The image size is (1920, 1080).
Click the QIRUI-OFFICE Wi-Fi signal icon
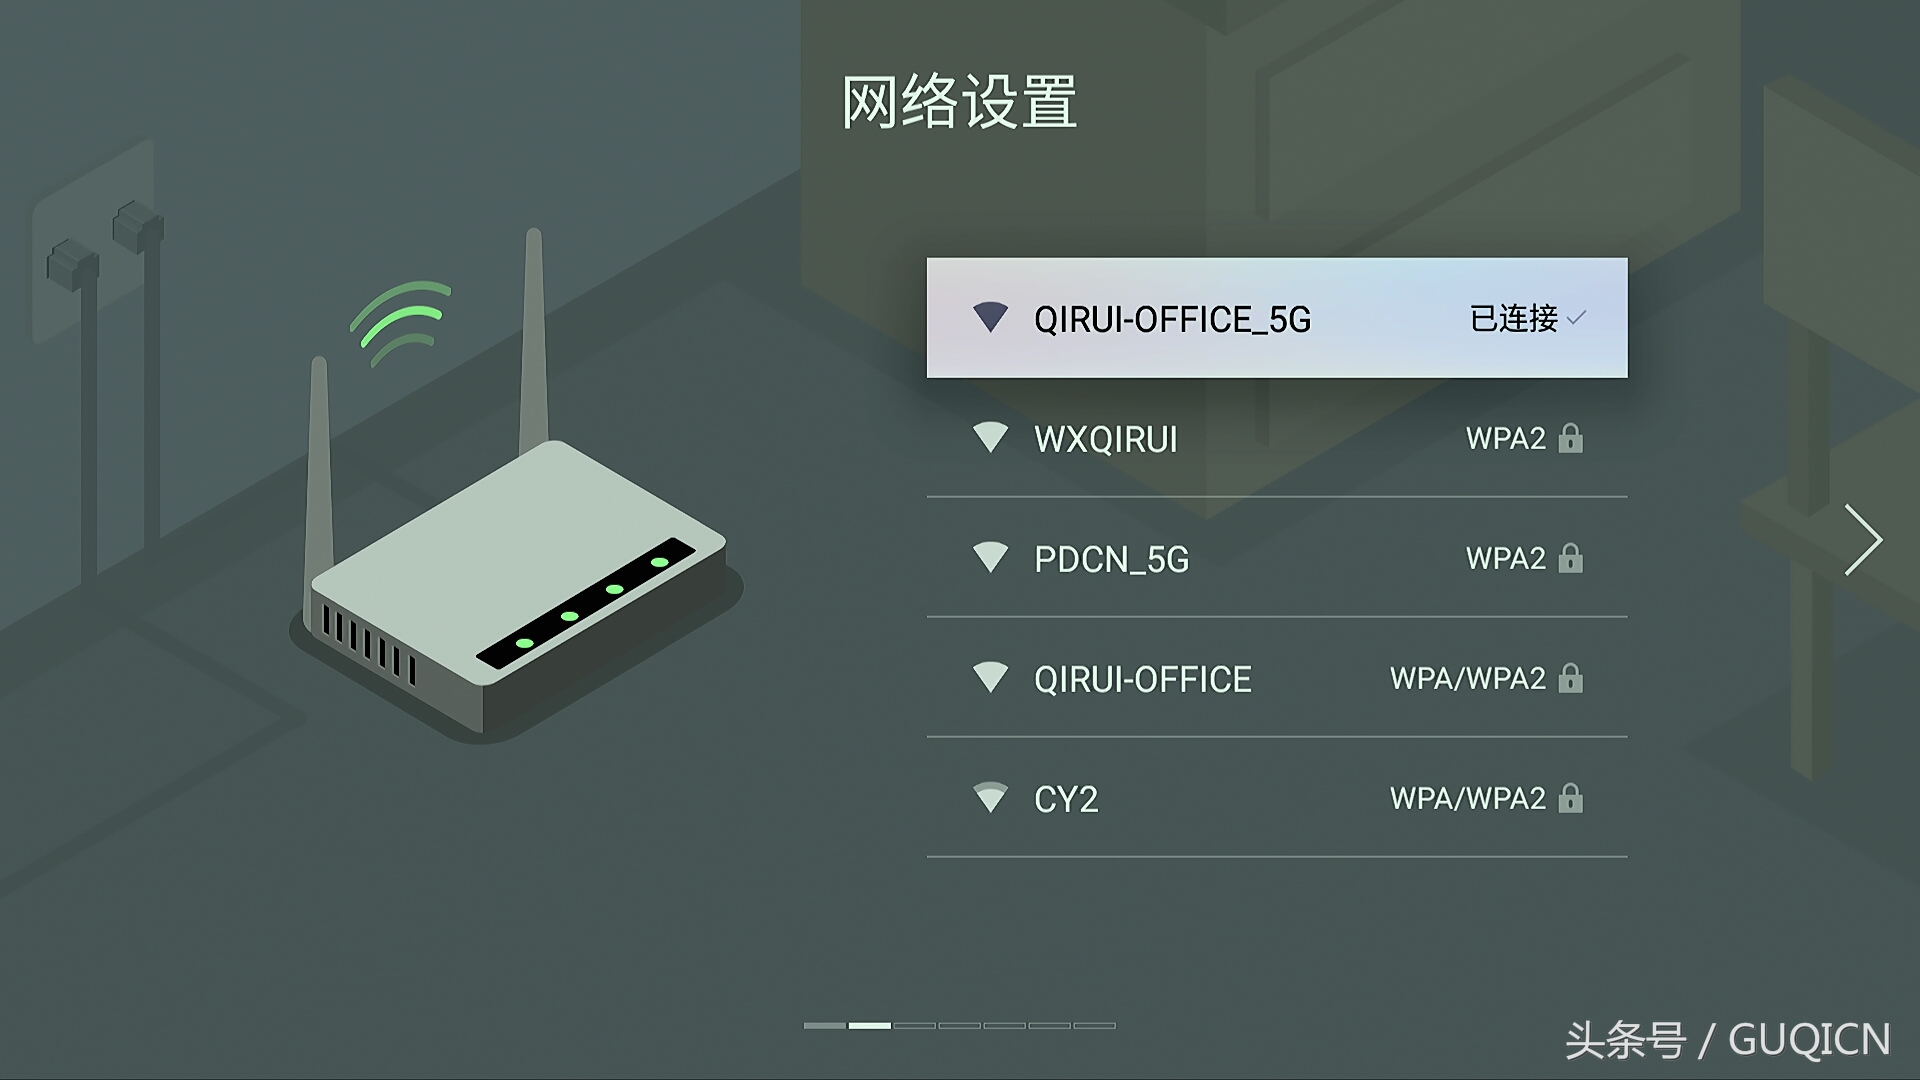click(990, 678)
